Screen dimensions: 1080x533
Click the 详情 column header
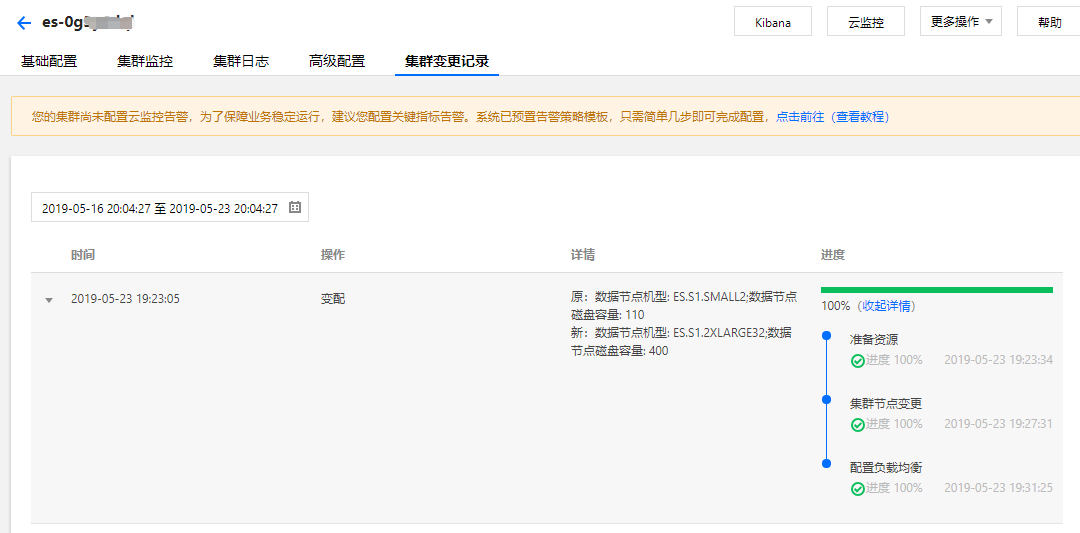(583, 255)
